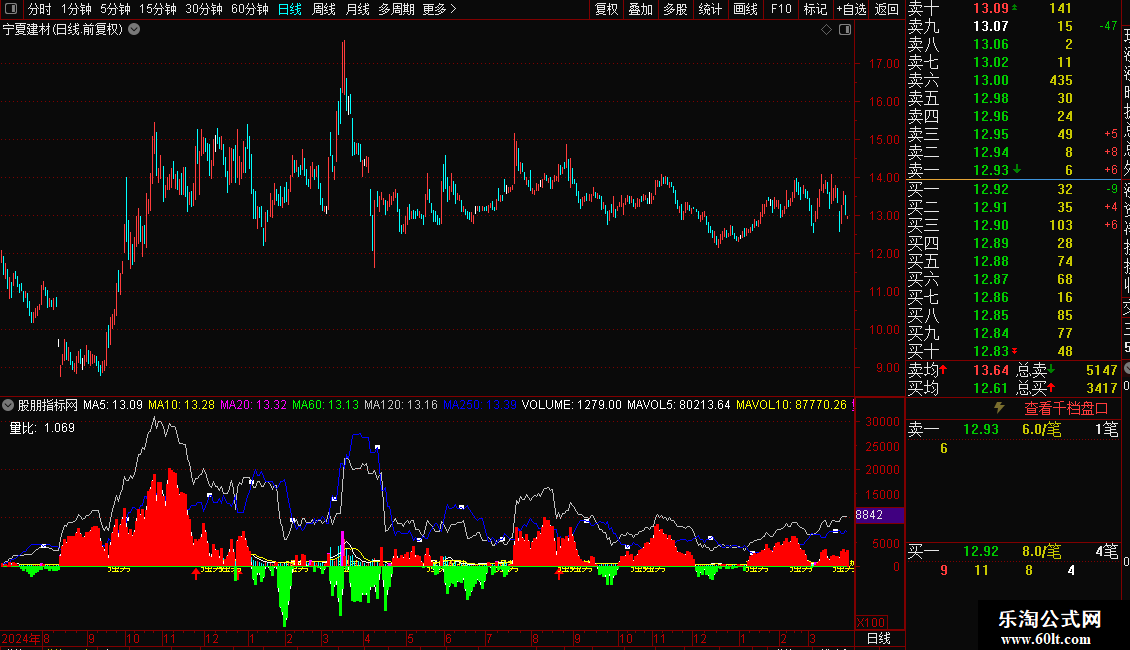Click the 标记 mark button
The width and height of the screenshot is (1130, 650).
pyautogui.click(x=816, y=9)
